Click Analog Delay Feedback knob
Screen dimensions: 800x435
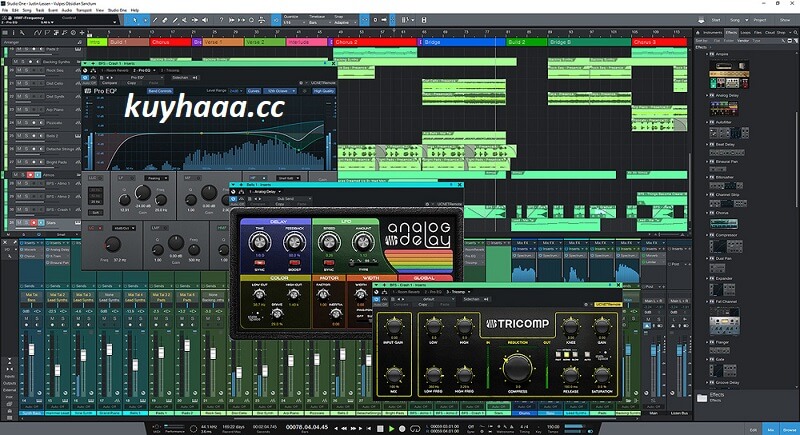click(x=294, y=242)
